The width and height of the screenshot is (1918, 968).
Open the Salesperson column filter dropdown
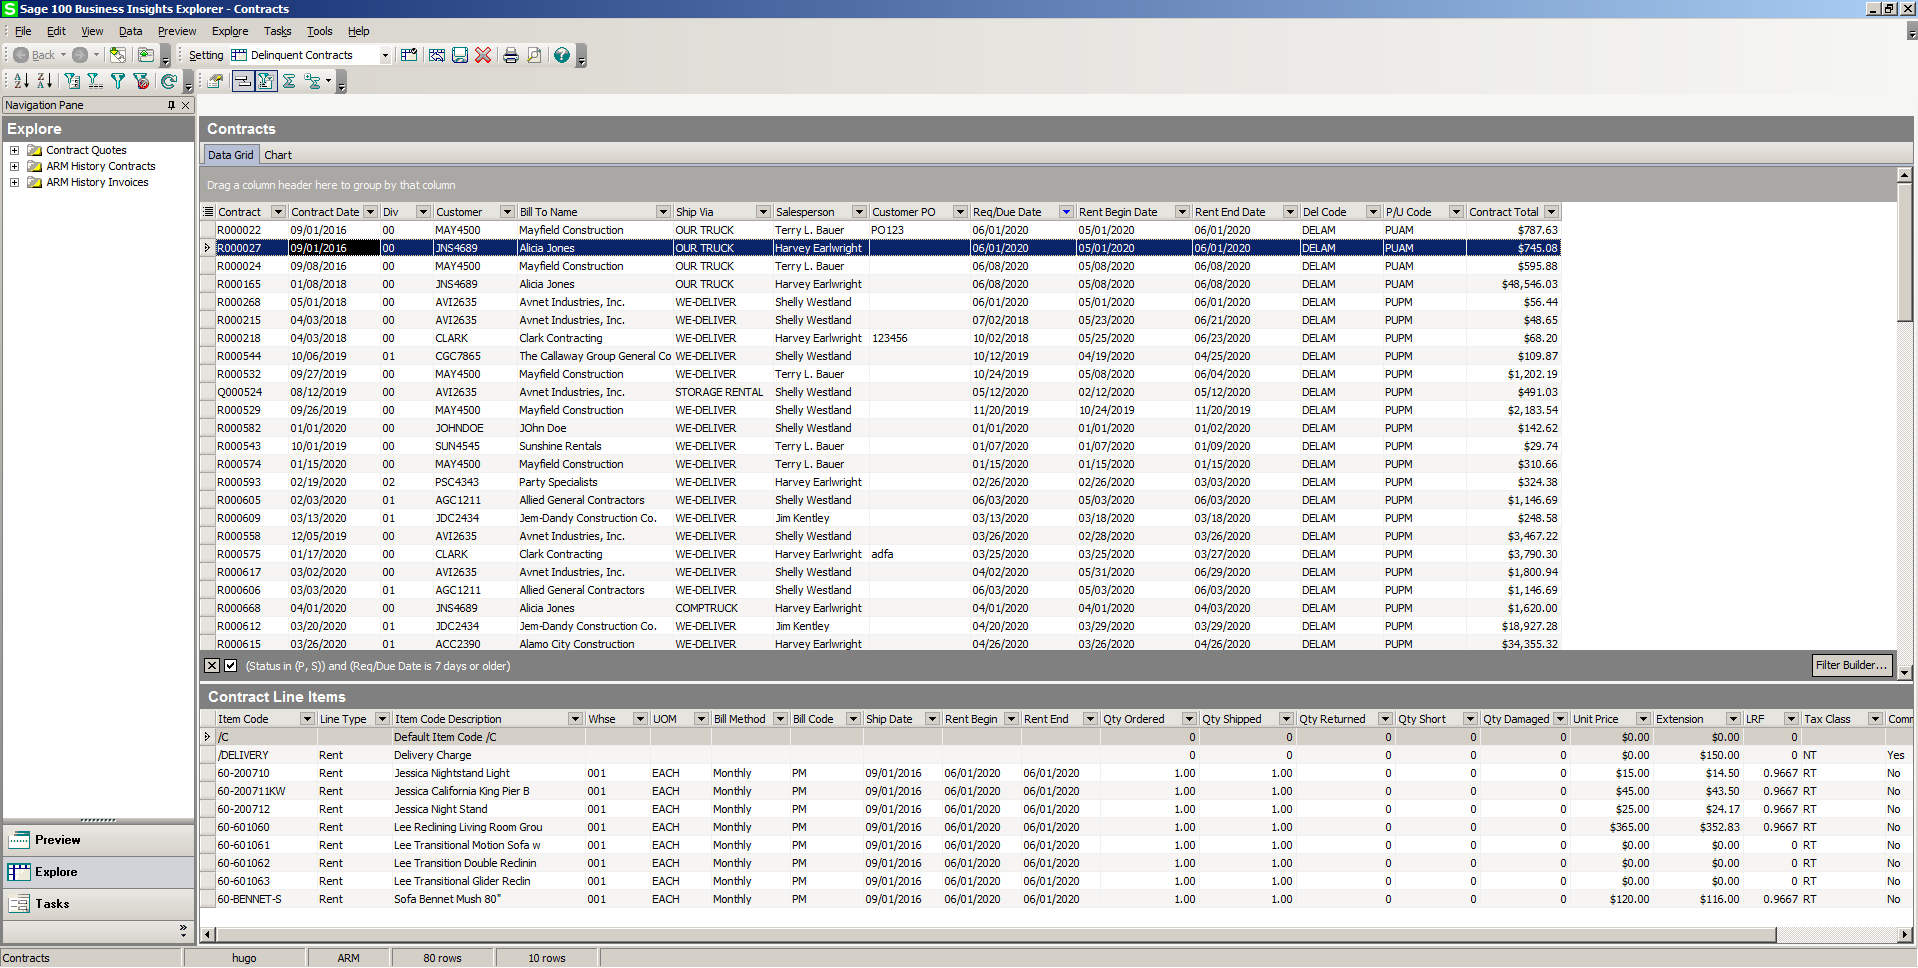click(x=858, y=212)
